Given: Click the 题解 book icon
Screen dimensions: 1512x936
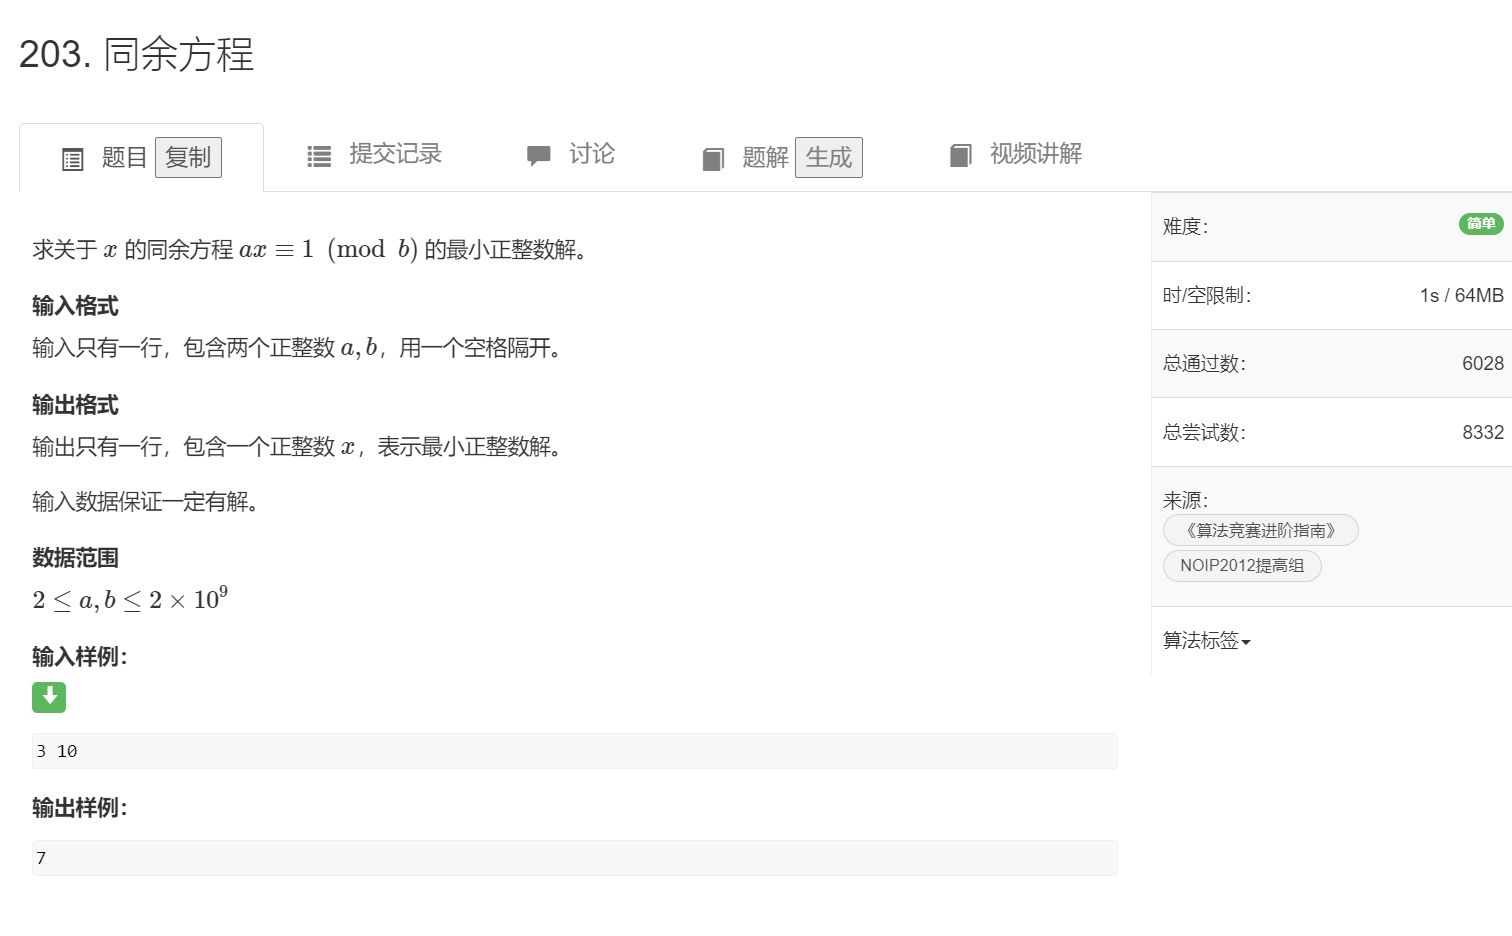Looking at the screenshot, I should pyautogui.click(x=713, y=159).
